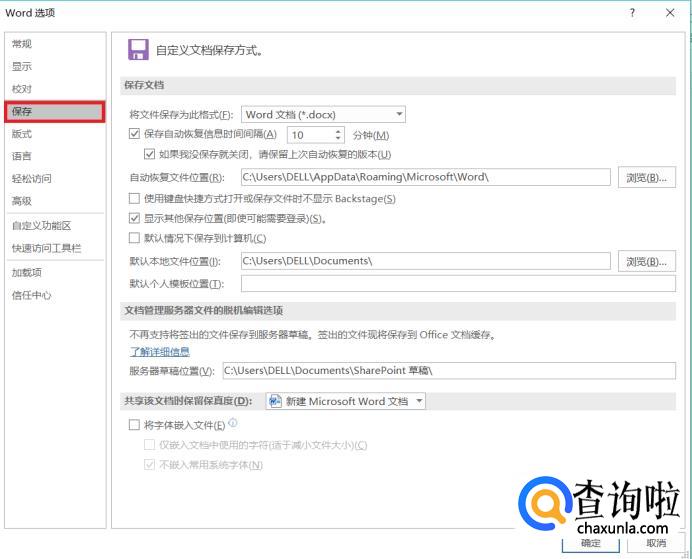Open the 共享该文档时保留保真度 document dropdown
The height and width of the screenshot is (559, 692).
pyautogui.click(x=346, y=401)
